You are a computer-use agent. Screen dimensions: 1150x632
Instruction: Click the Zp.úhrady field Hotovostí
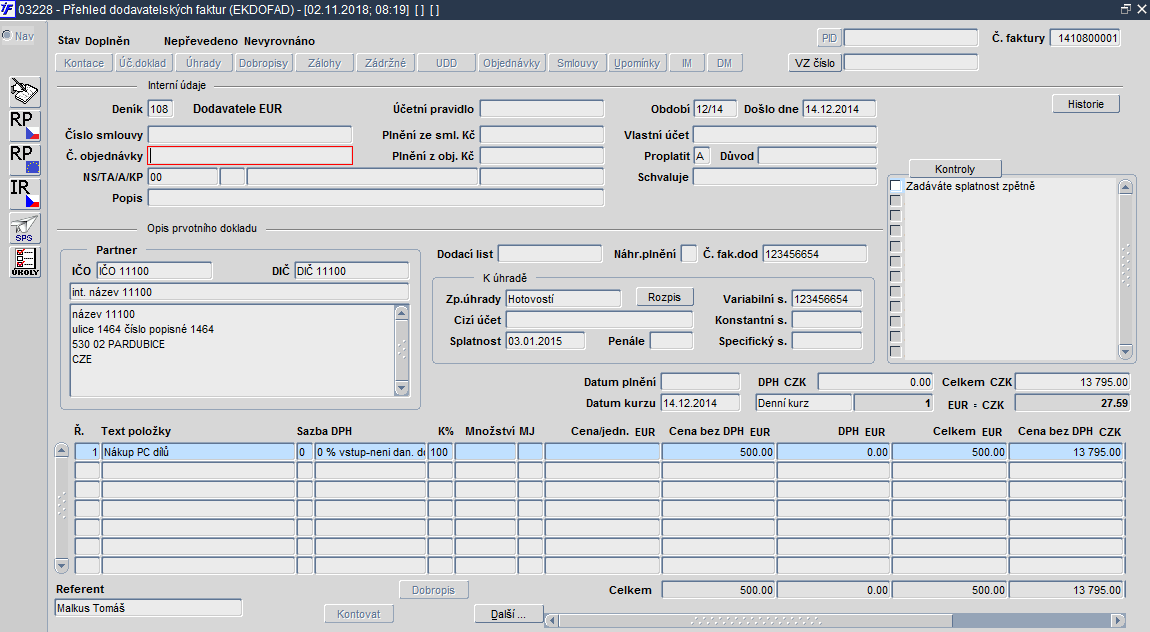coord(563,298)
